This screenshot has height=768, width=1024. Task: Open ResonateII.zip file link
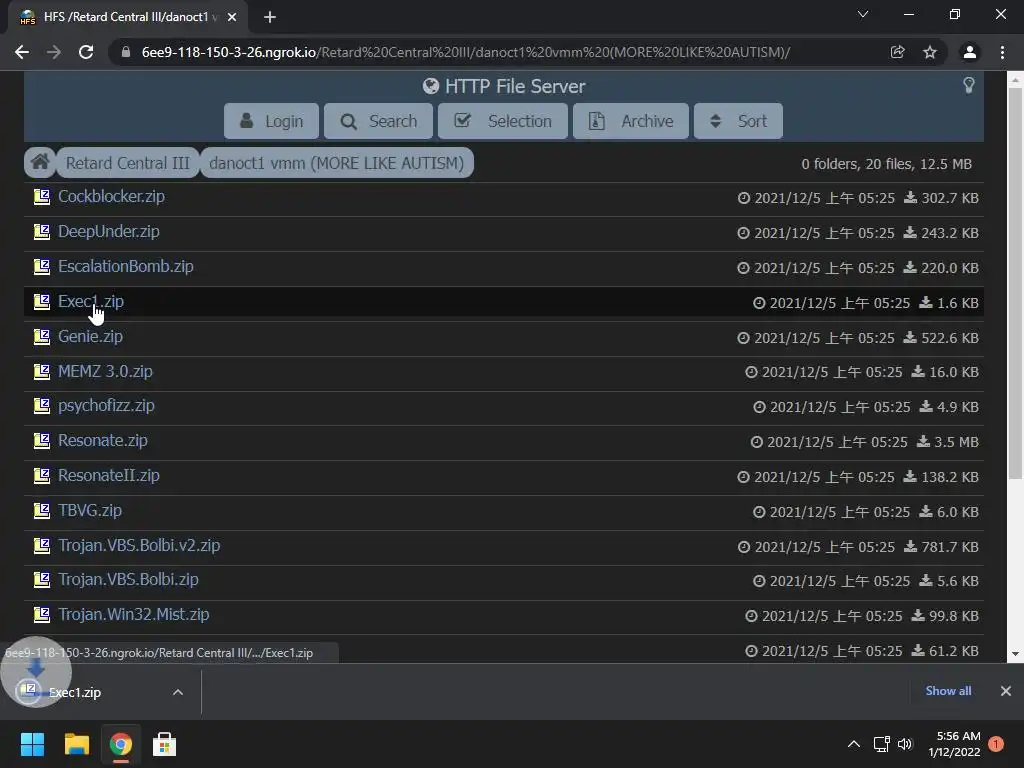coord(108,475)
